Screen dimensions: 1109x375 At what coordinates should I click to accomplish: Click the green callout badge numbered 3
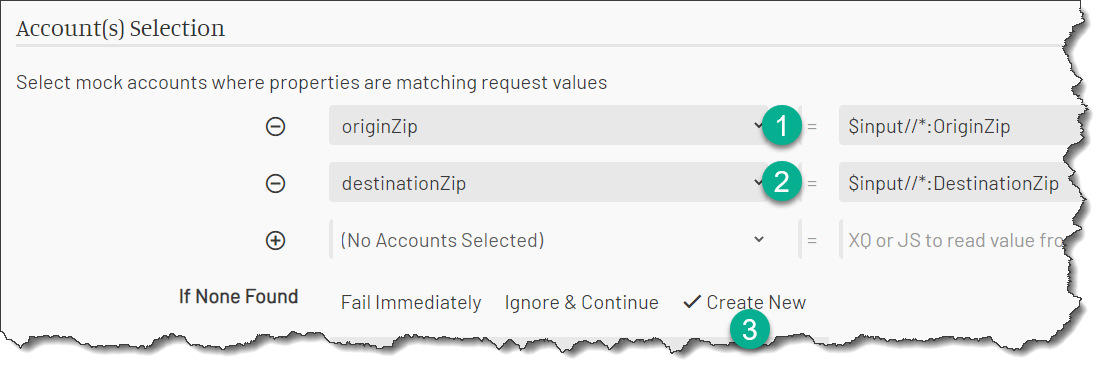click(749, 330)
